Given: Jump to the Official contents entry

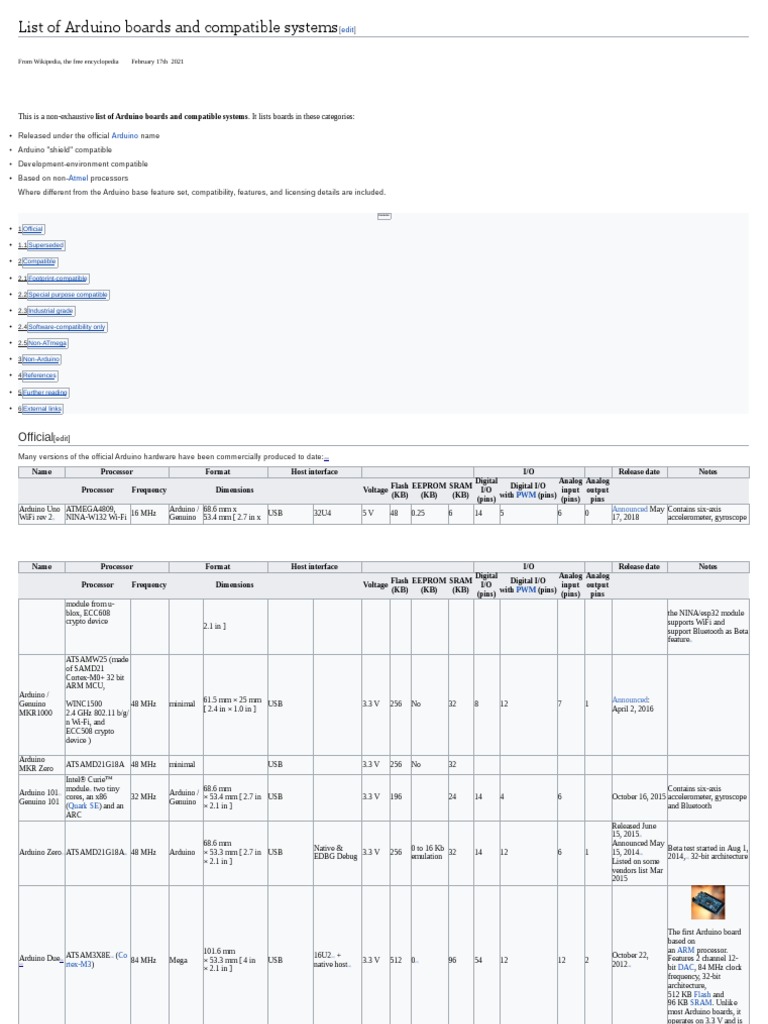Looking at the screenshot, I should tap(33, 229).
